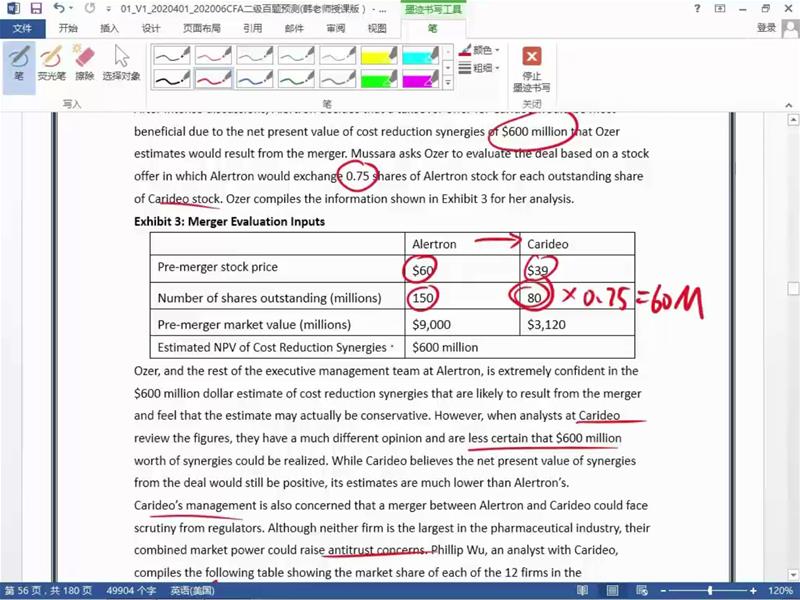This screenshot has height=600, width=800.
Task: Switch to the 邮件 Mailings tab
Action: 294,28
